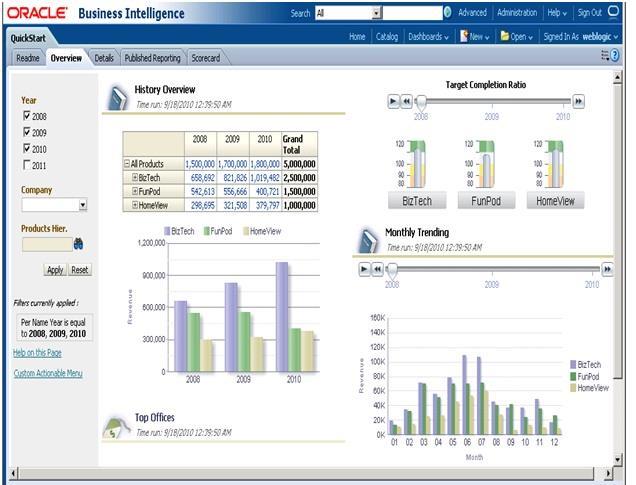Screen dimensions: 636x485
Task: Click the HomeView gauge button
Action: tap(555, 200)
